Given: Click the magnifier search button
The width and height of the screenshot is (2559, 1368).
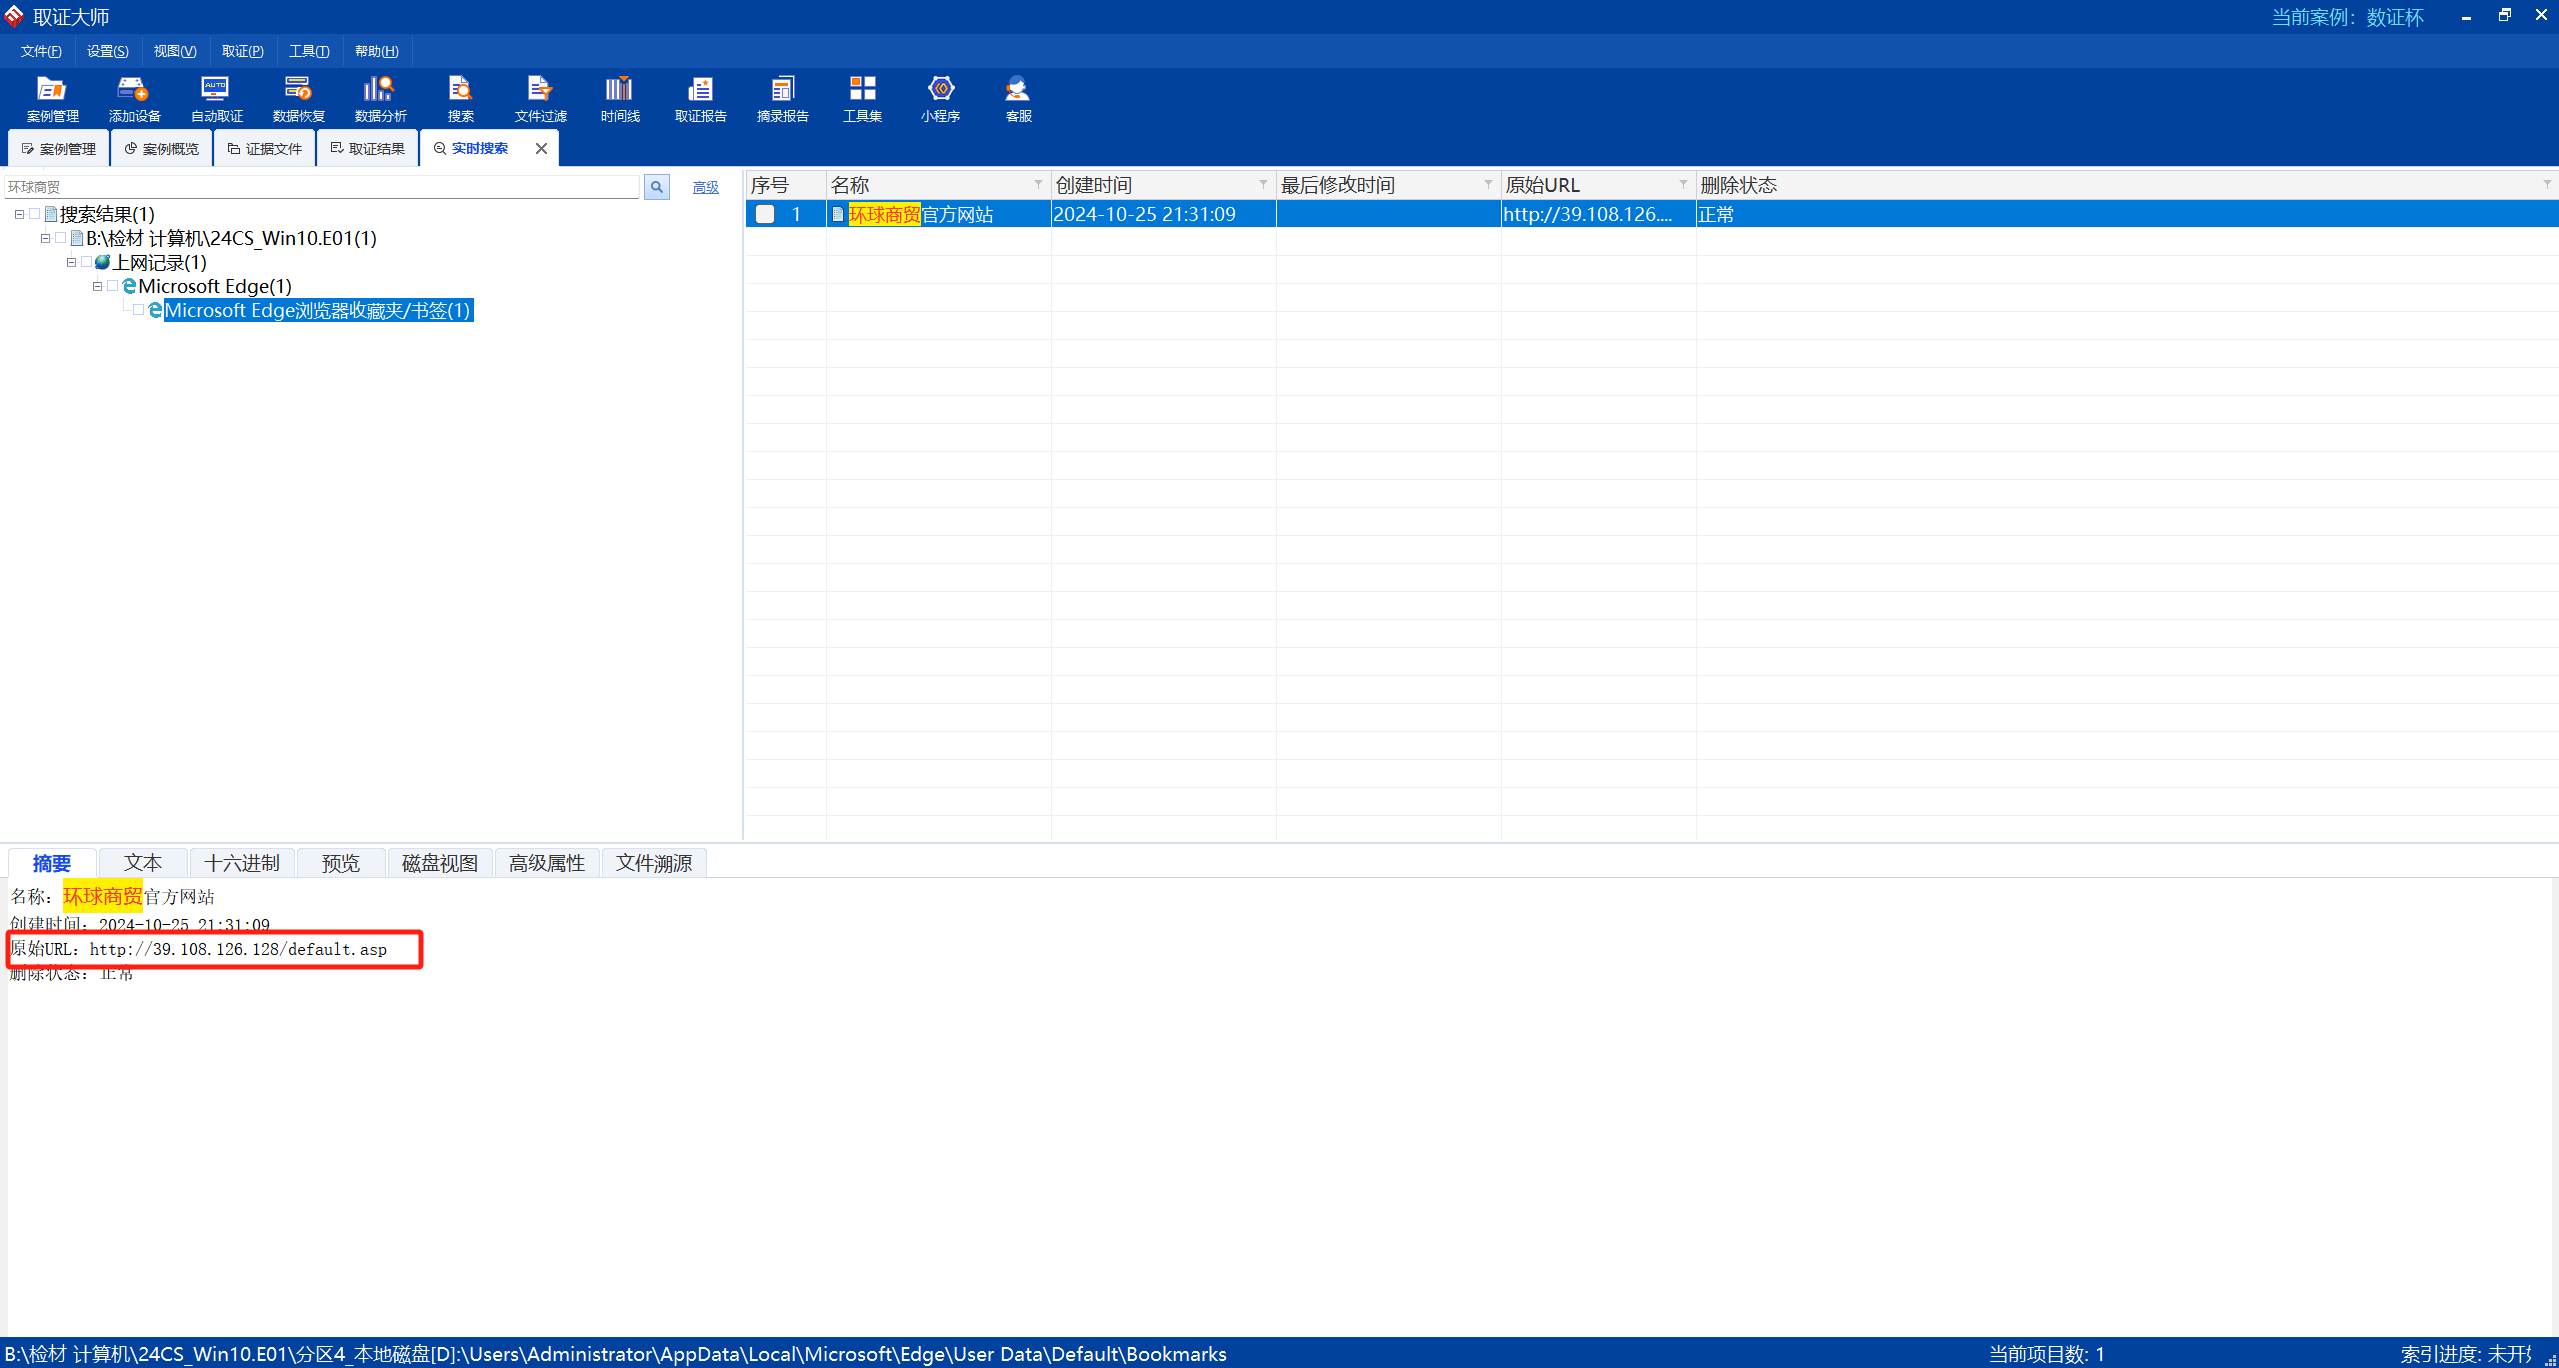Looking at the screenshot, I should pyautogui.click(x=657, y=187).
